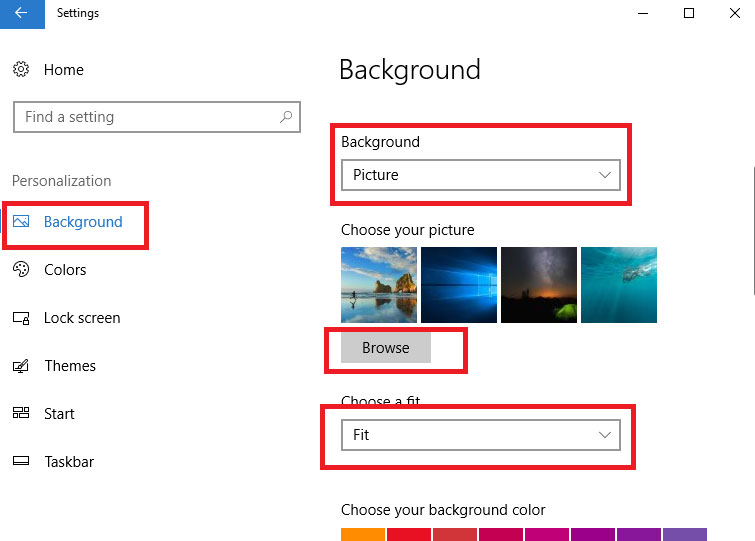Click the Taskbar icon in the sidebar
Viewport: 755px width, 541px height.
click(x=21, y=462)
